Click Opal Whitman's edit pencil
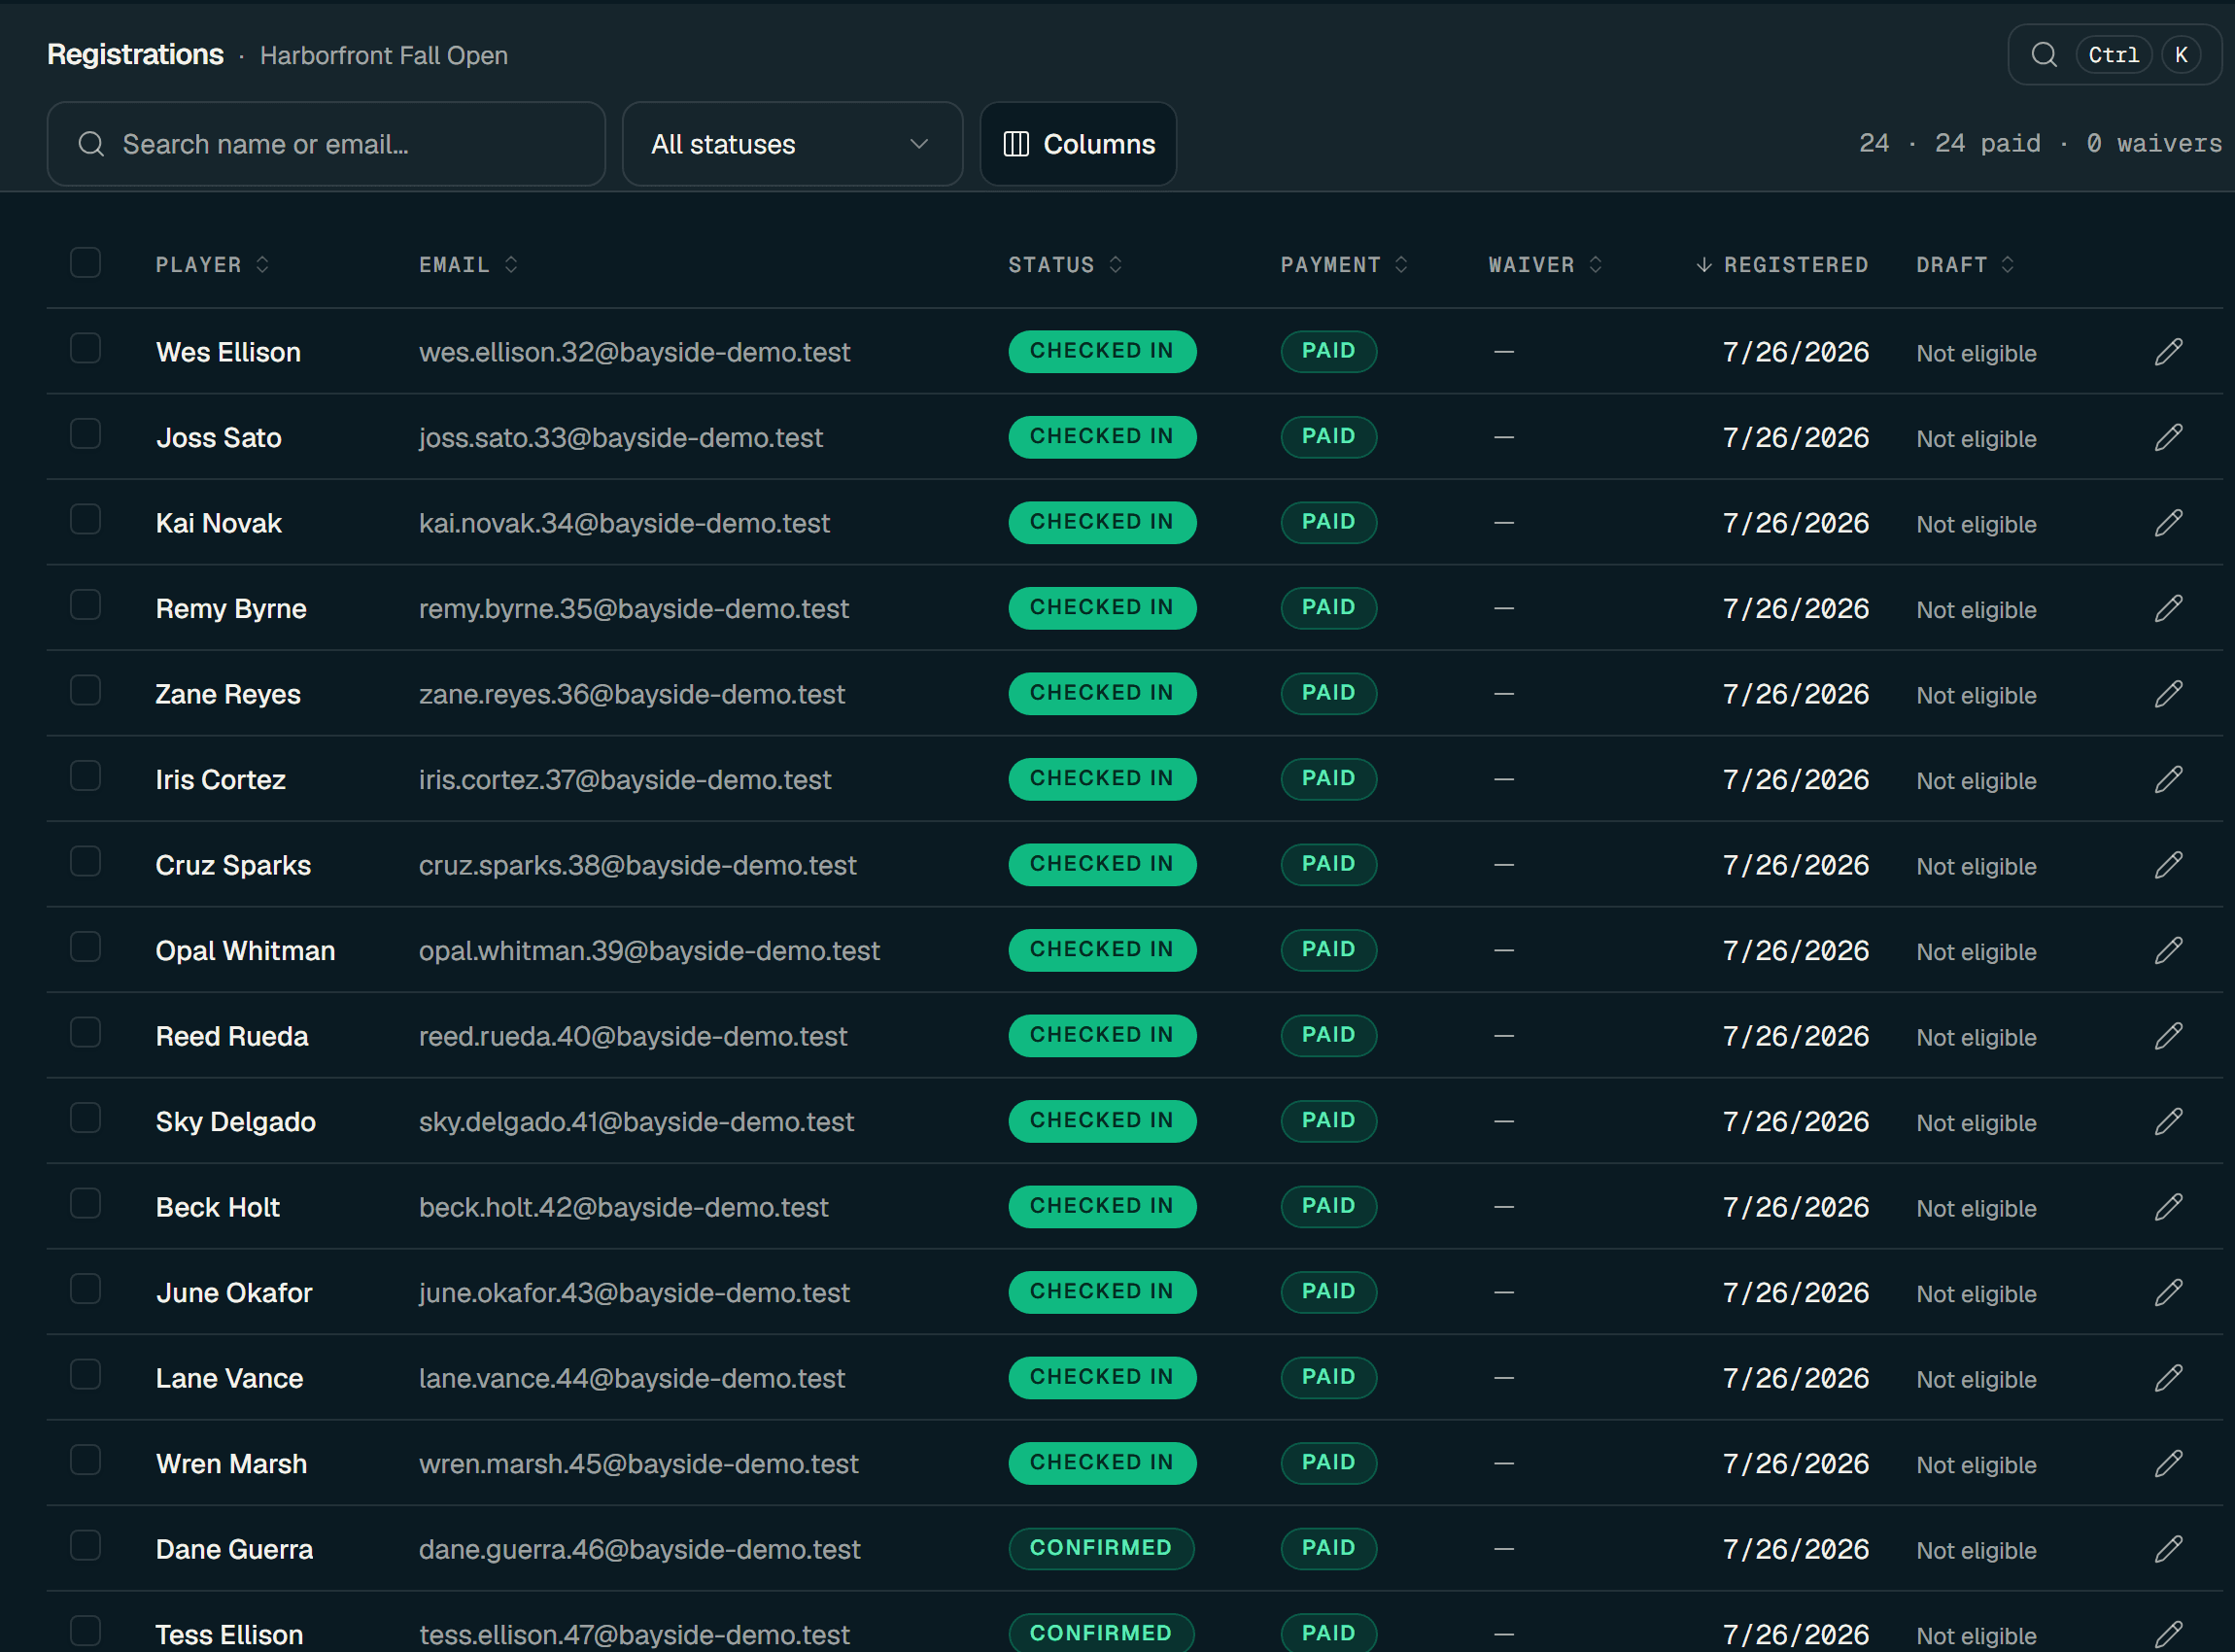The image size is (2235, 1652). [2168, 950]
